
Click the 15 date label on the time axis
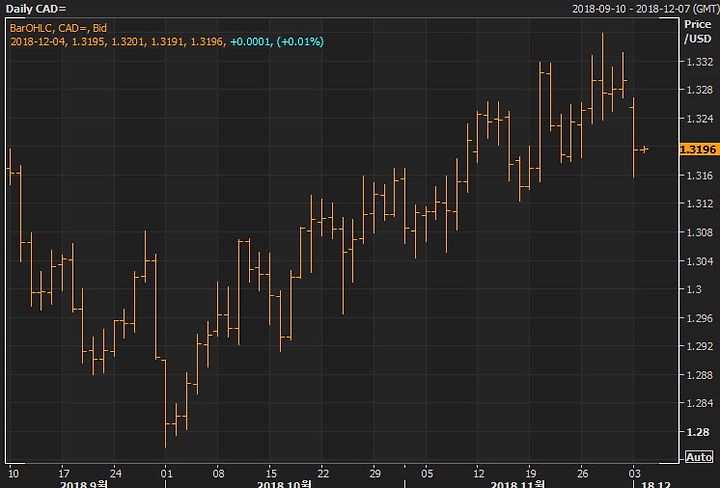click(x=271, y=473)
